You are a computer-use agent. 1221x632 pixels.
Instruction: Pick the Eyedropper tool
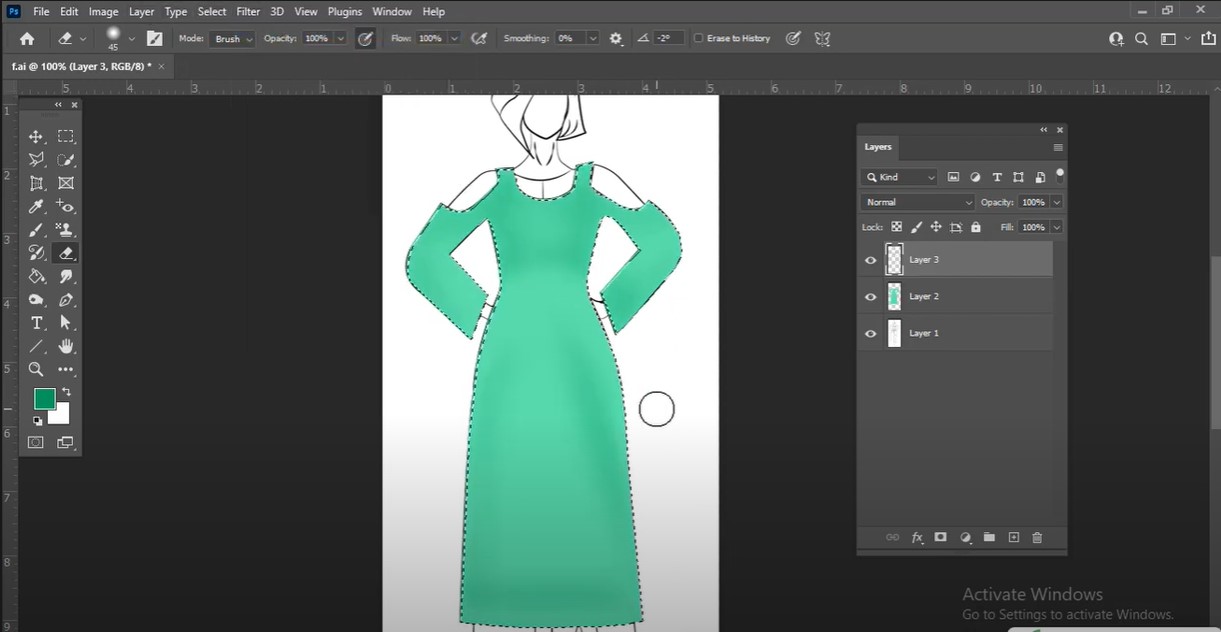36,207
